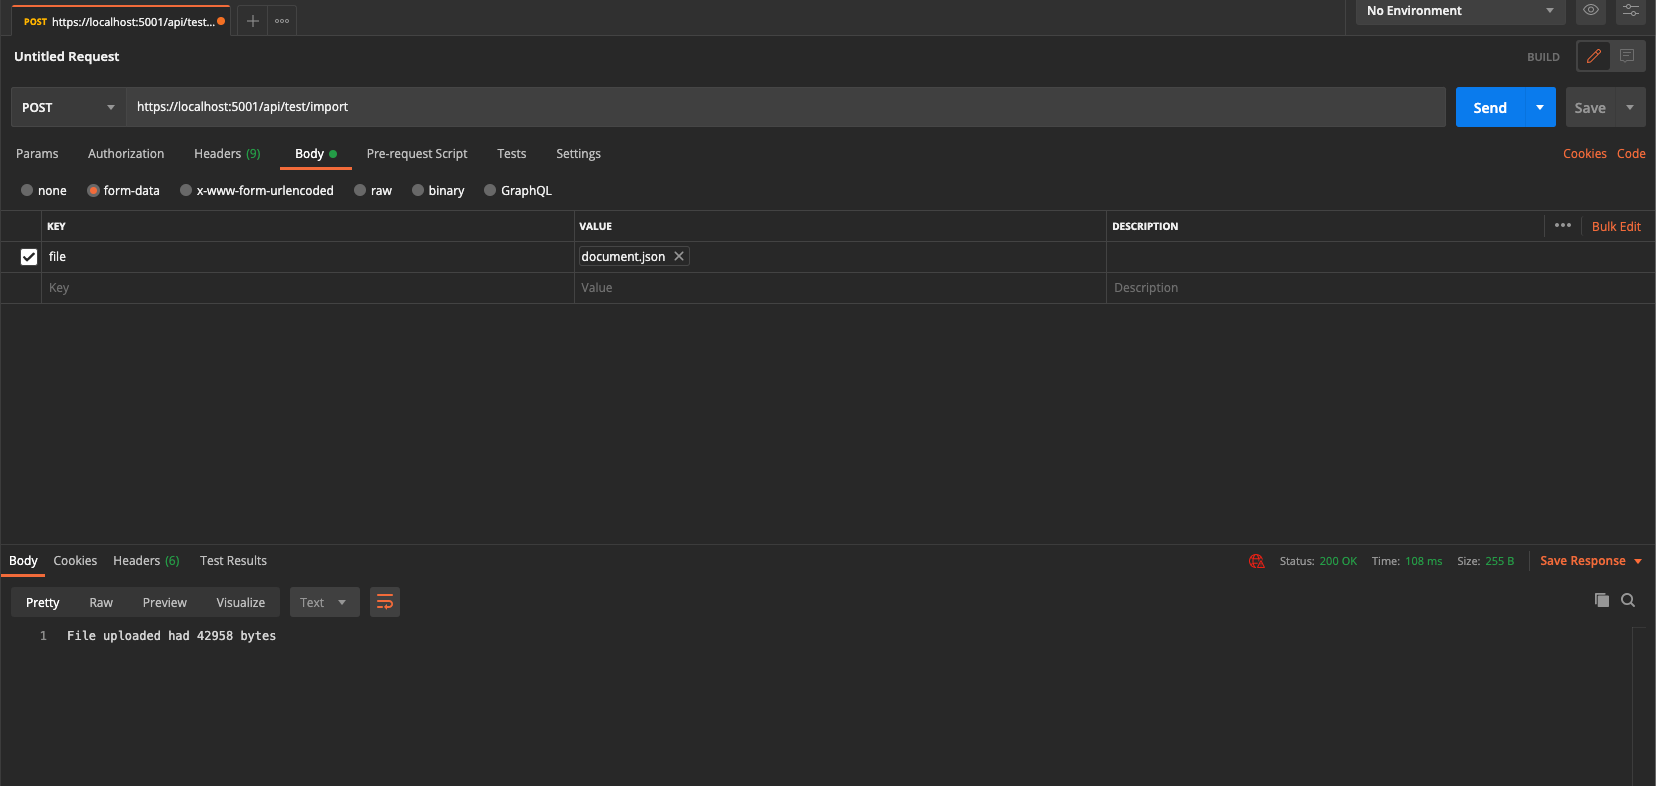This screenshot has height=786, width=1656.
Task: Copy the response body to clipboard
Action: [1602, 600]
